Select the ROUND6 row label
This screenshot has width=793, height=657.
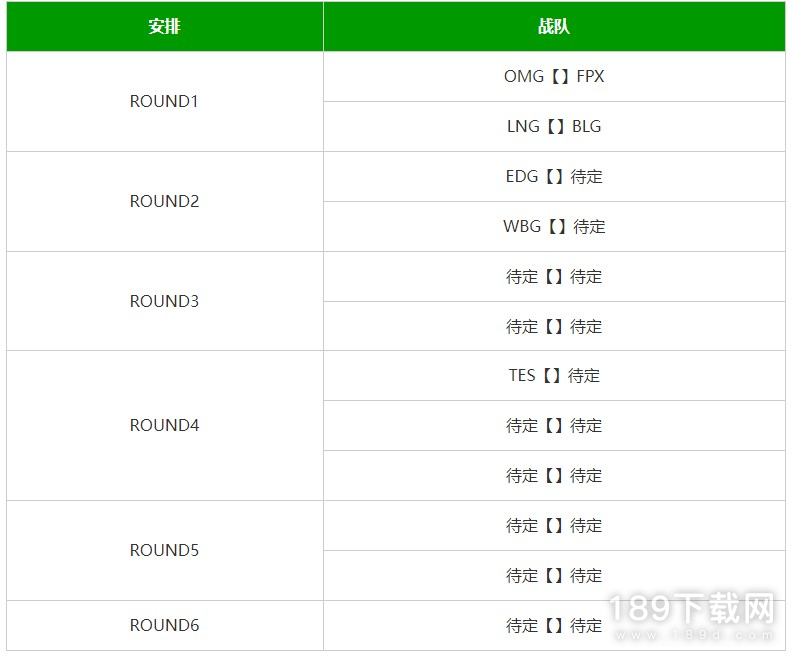coord(164,625)
